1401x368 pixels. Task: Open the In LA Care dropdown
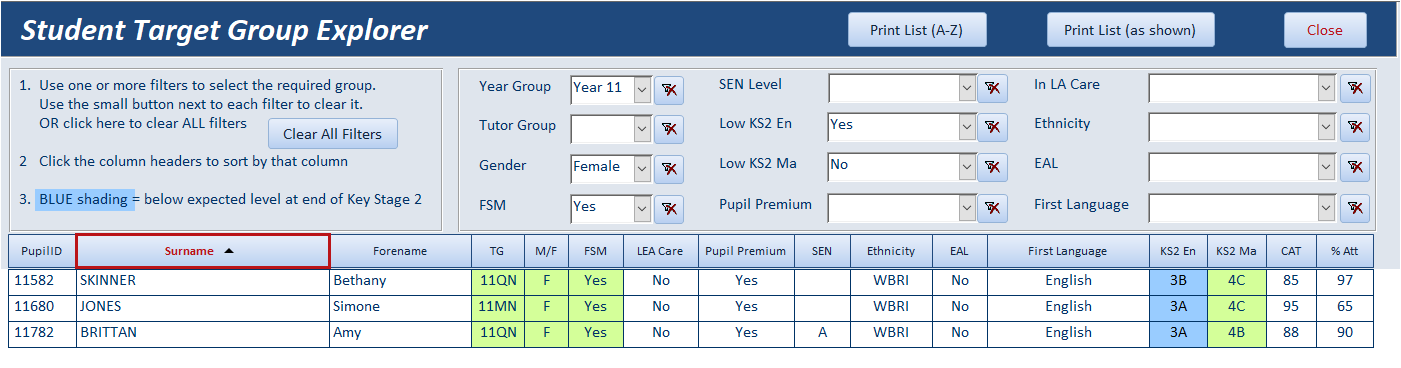point(1327,89)
